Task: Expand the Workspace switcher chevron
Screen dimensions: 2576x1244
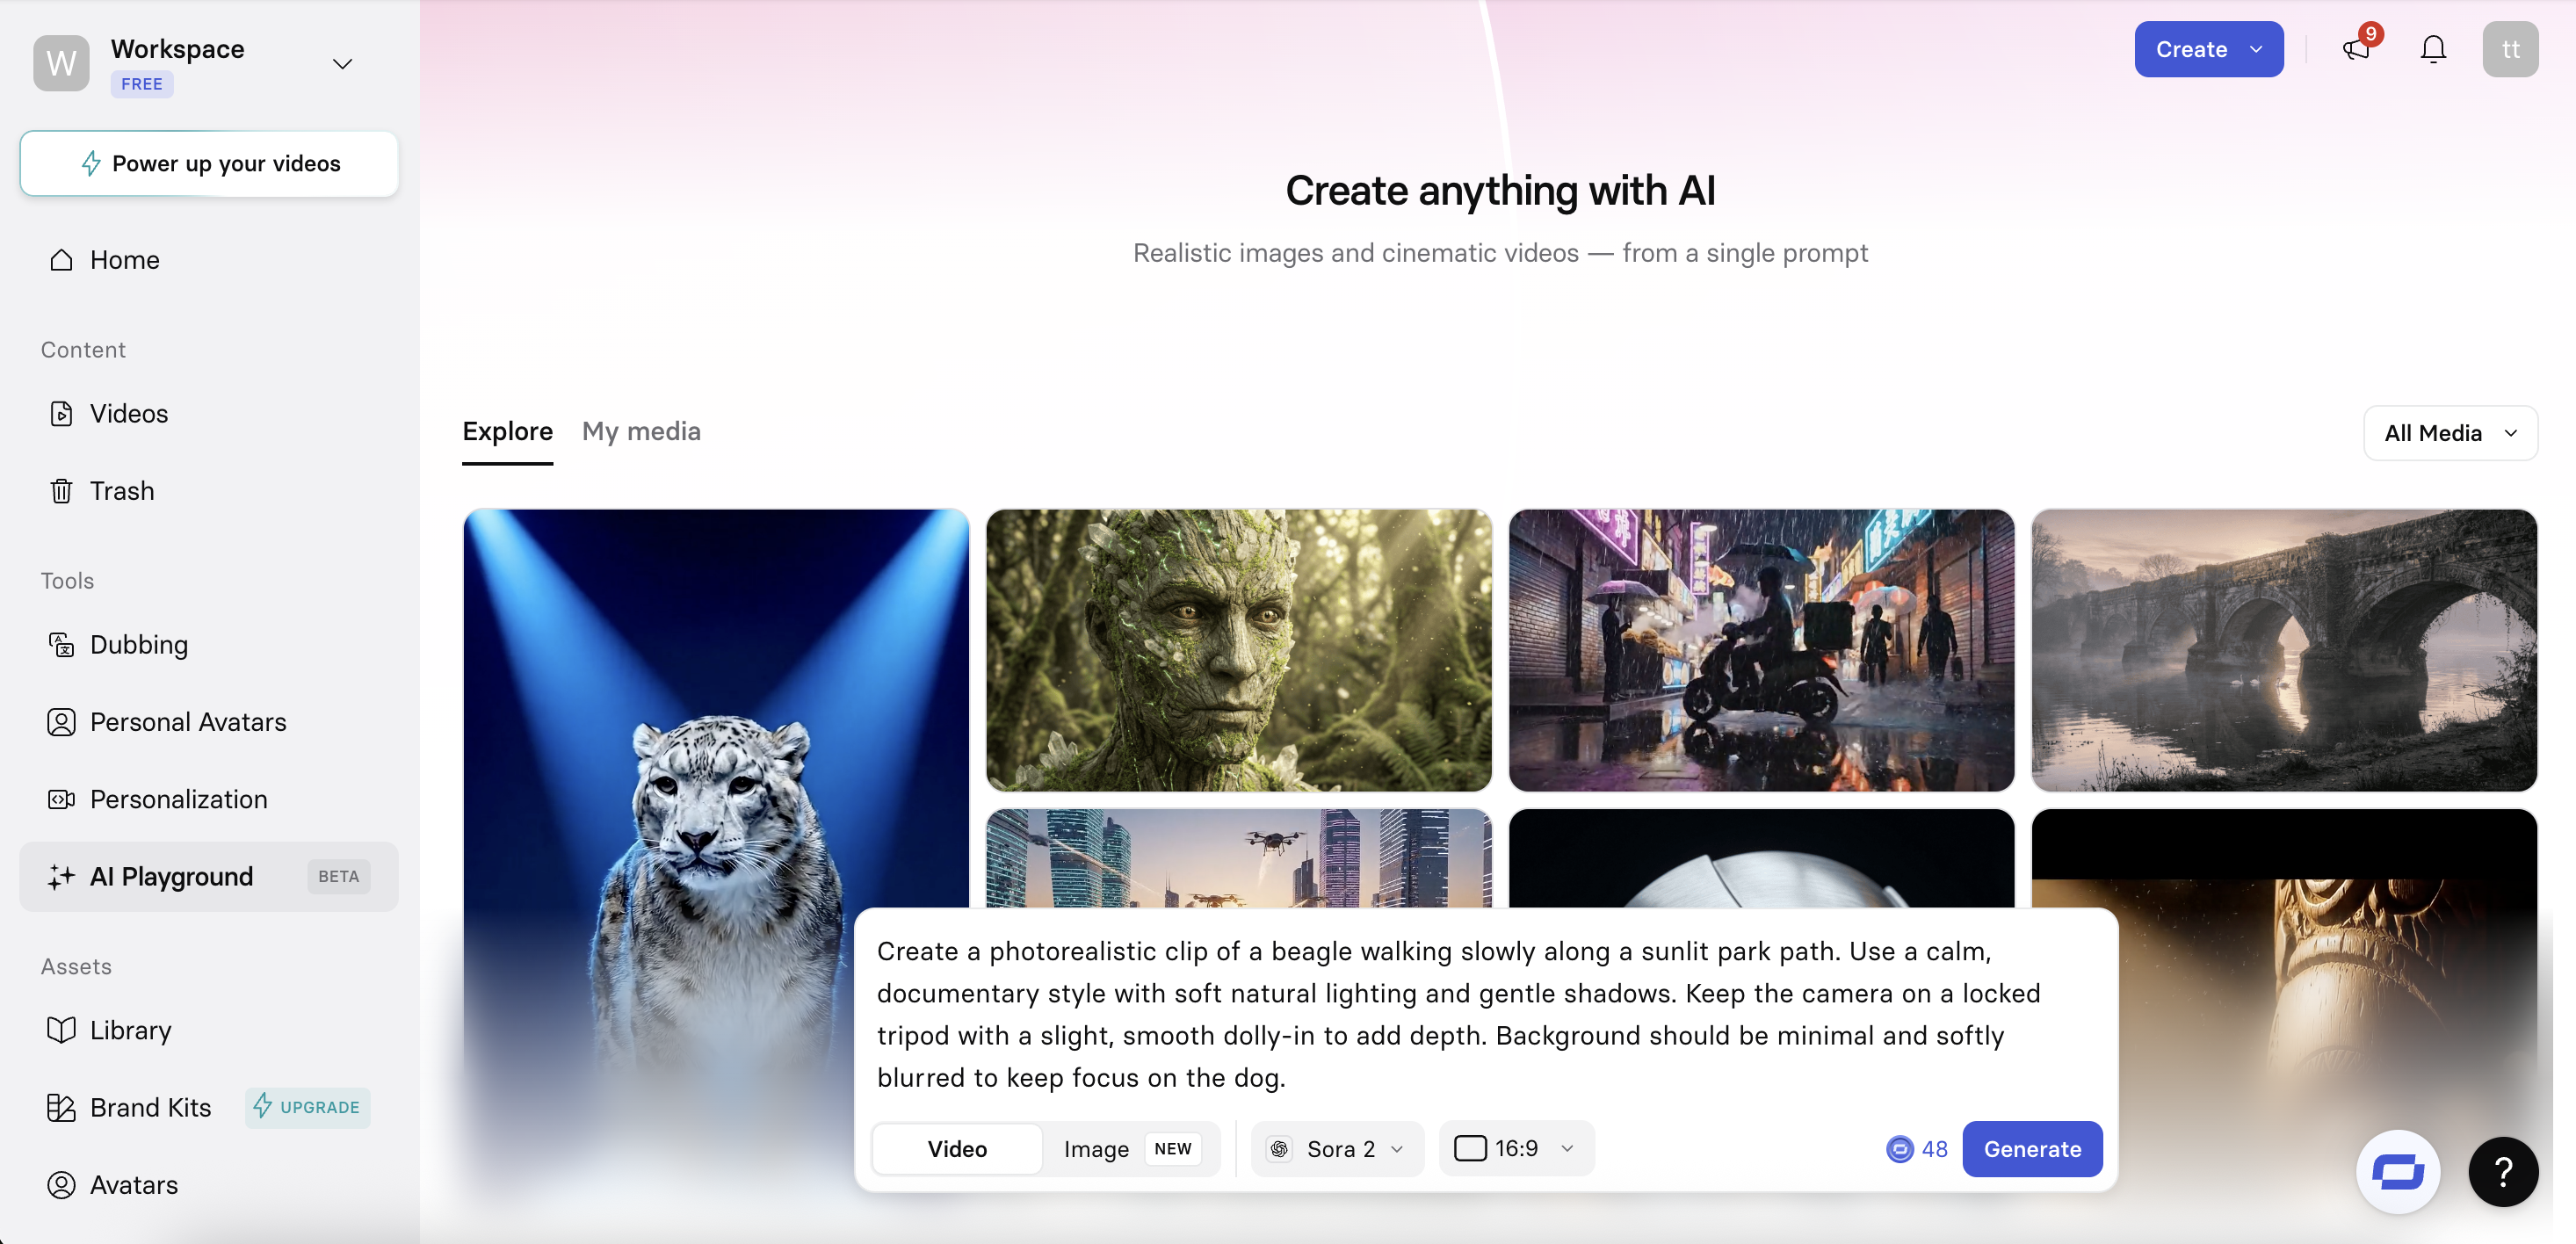Action: tap(342, 64)
